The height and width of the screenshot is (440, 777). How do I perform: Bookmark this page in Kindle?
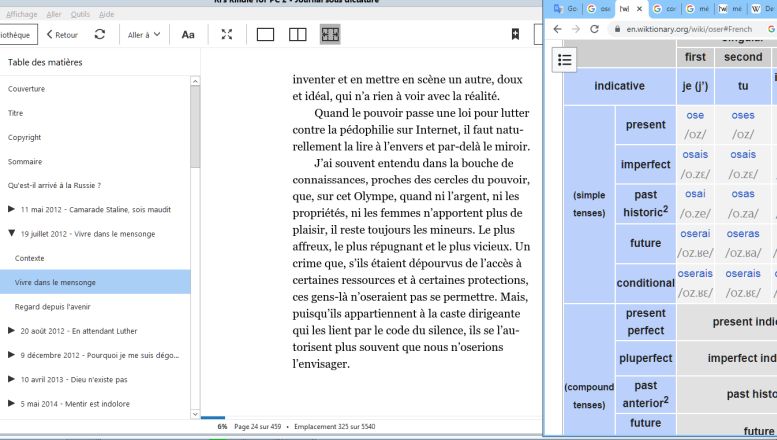pos(515,34)
